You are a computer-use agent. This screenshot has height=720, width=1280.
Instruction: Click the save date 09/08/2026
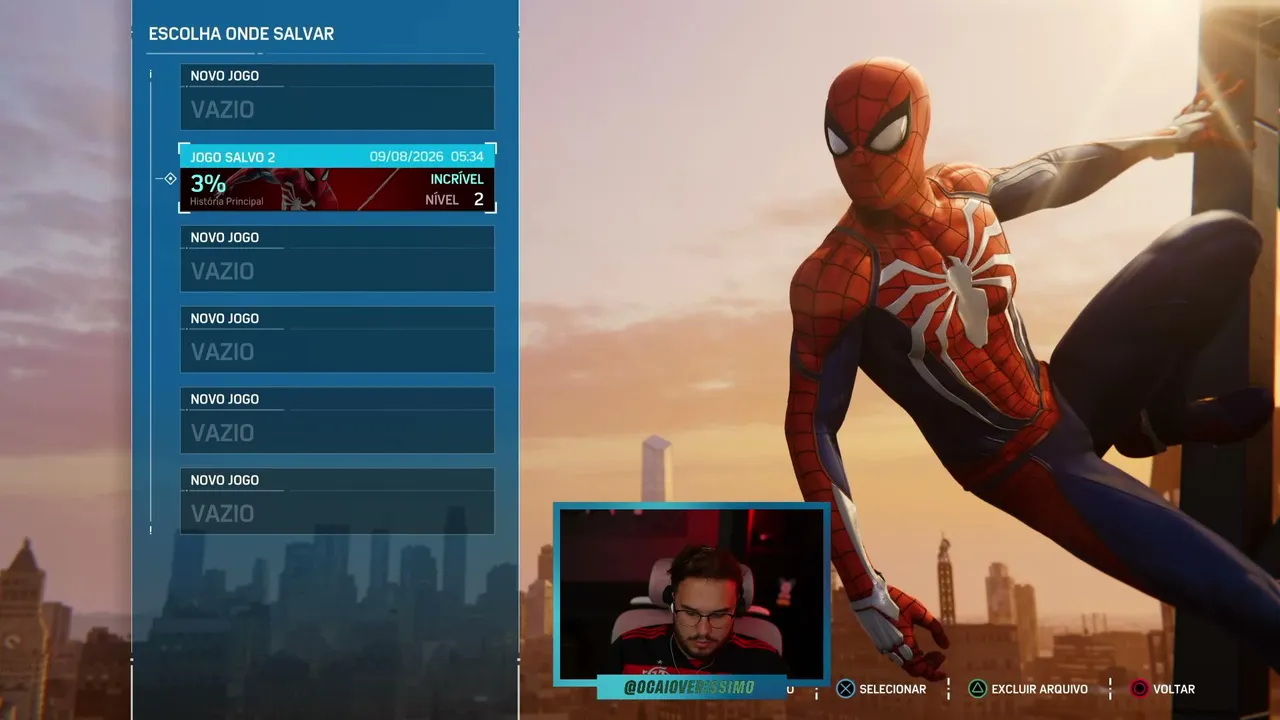tap(405, 157)
